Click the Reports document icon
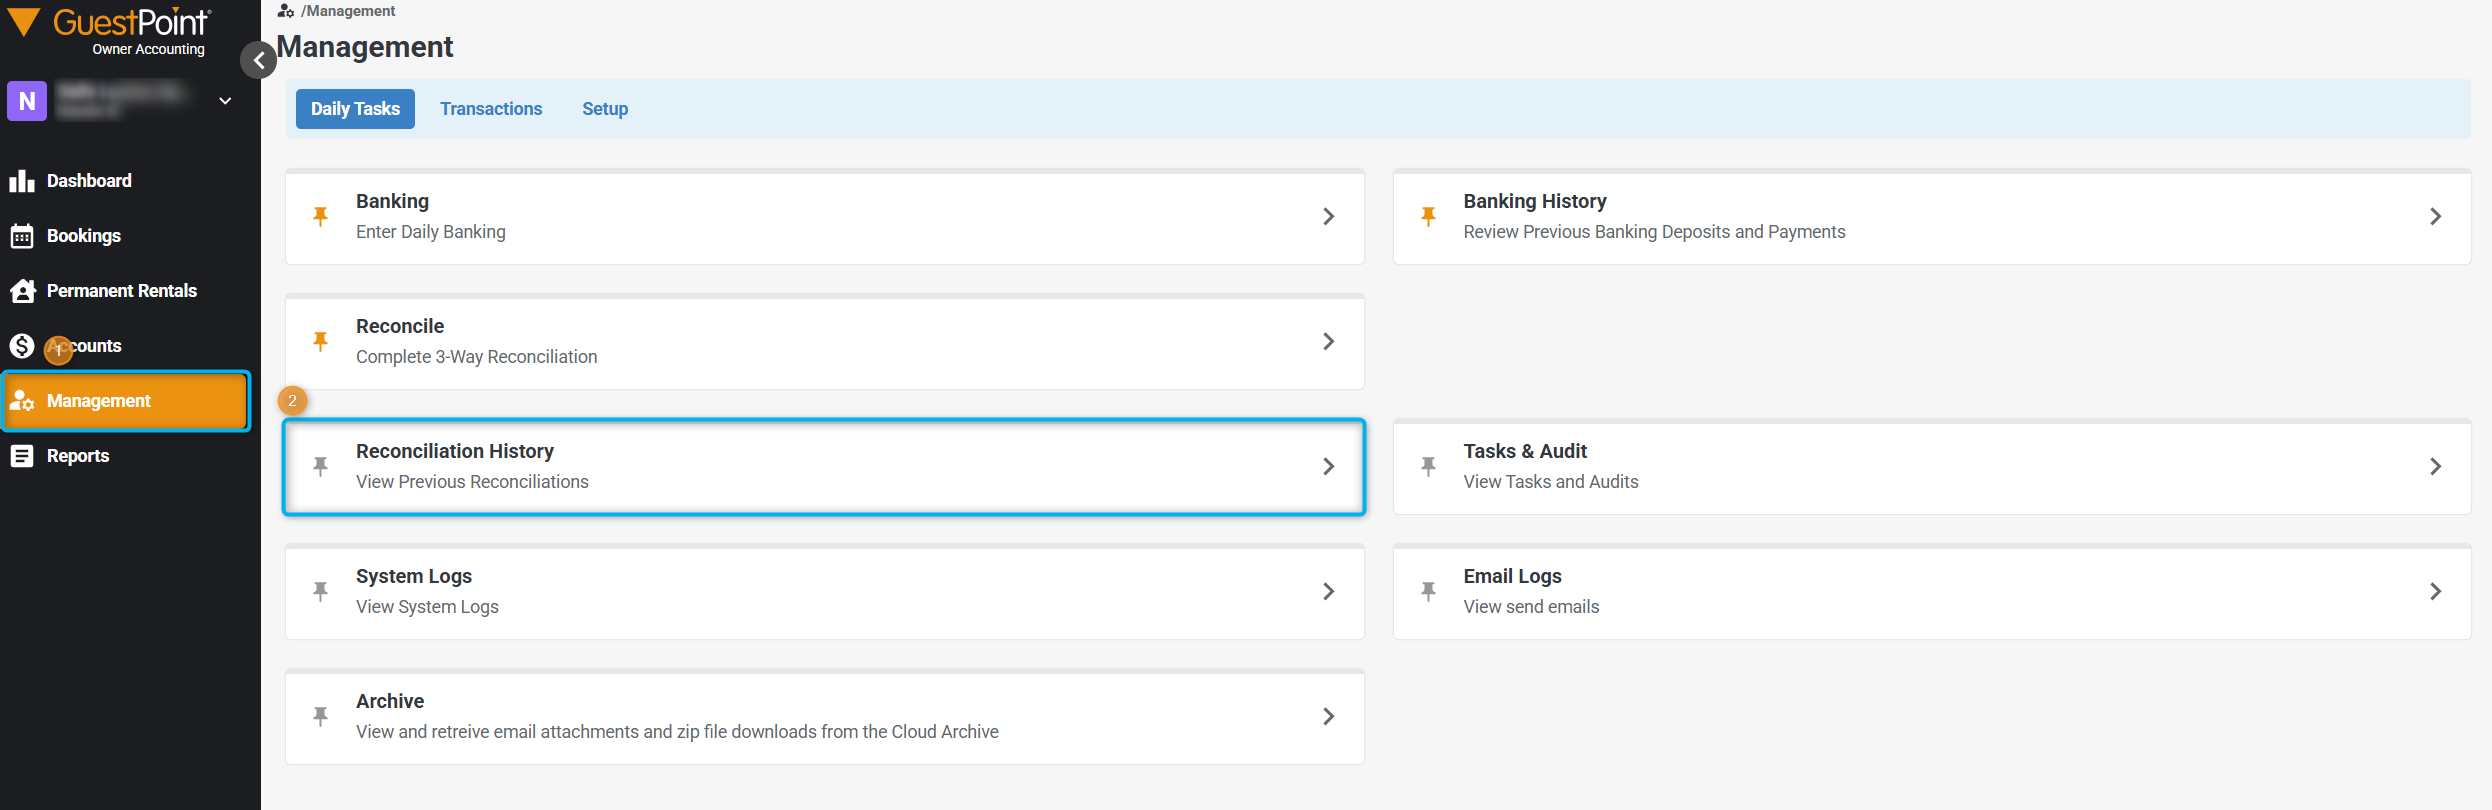This screenshot has height=810, width=2492. (x=22, y=456)
